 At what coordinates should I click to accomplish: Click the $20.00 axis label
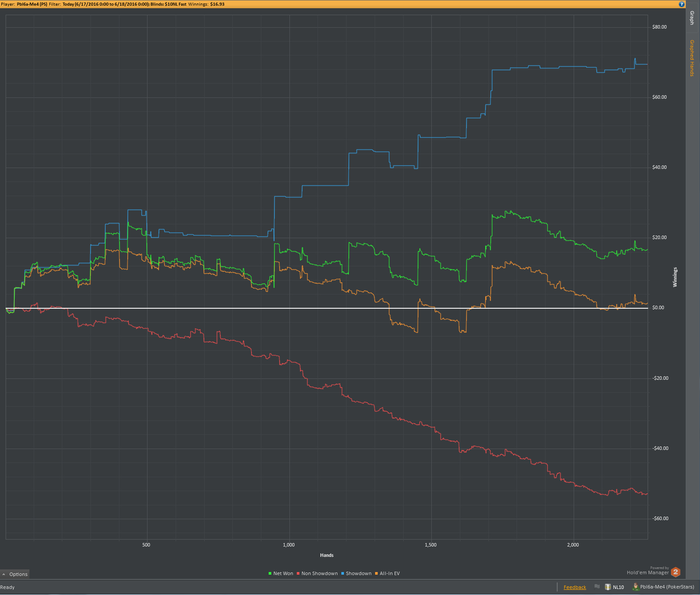pyautogui.click(x=659, y=237)
